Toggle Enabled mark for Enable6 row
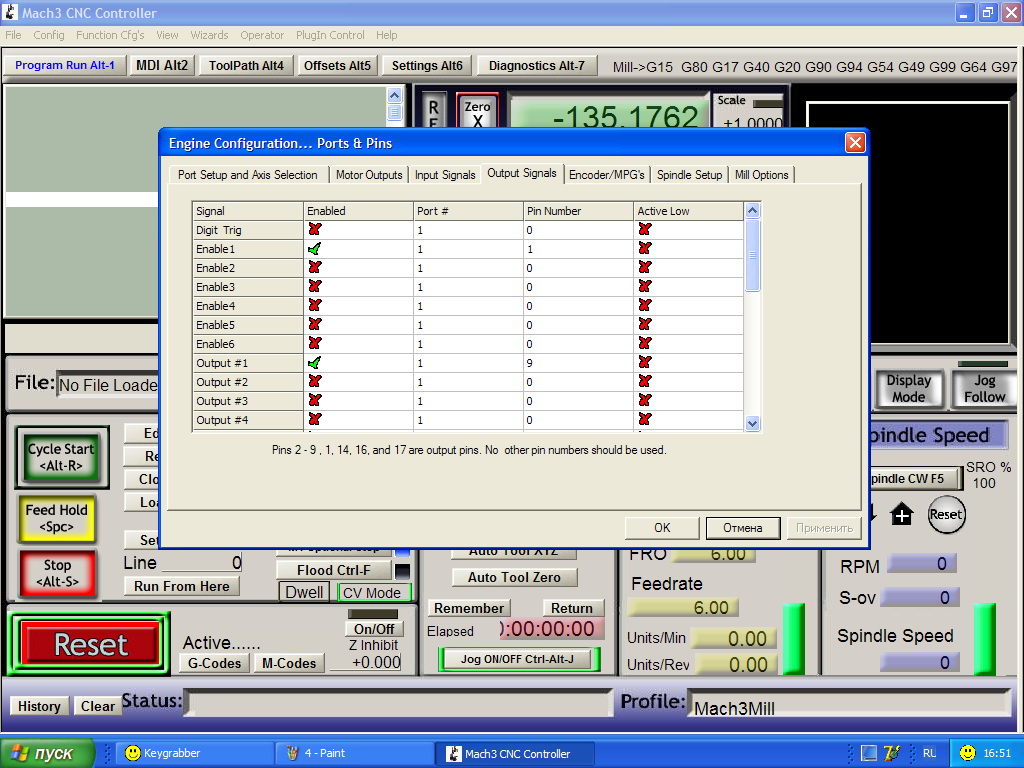Screen dimensions: 1024x768 pos(315,344)
